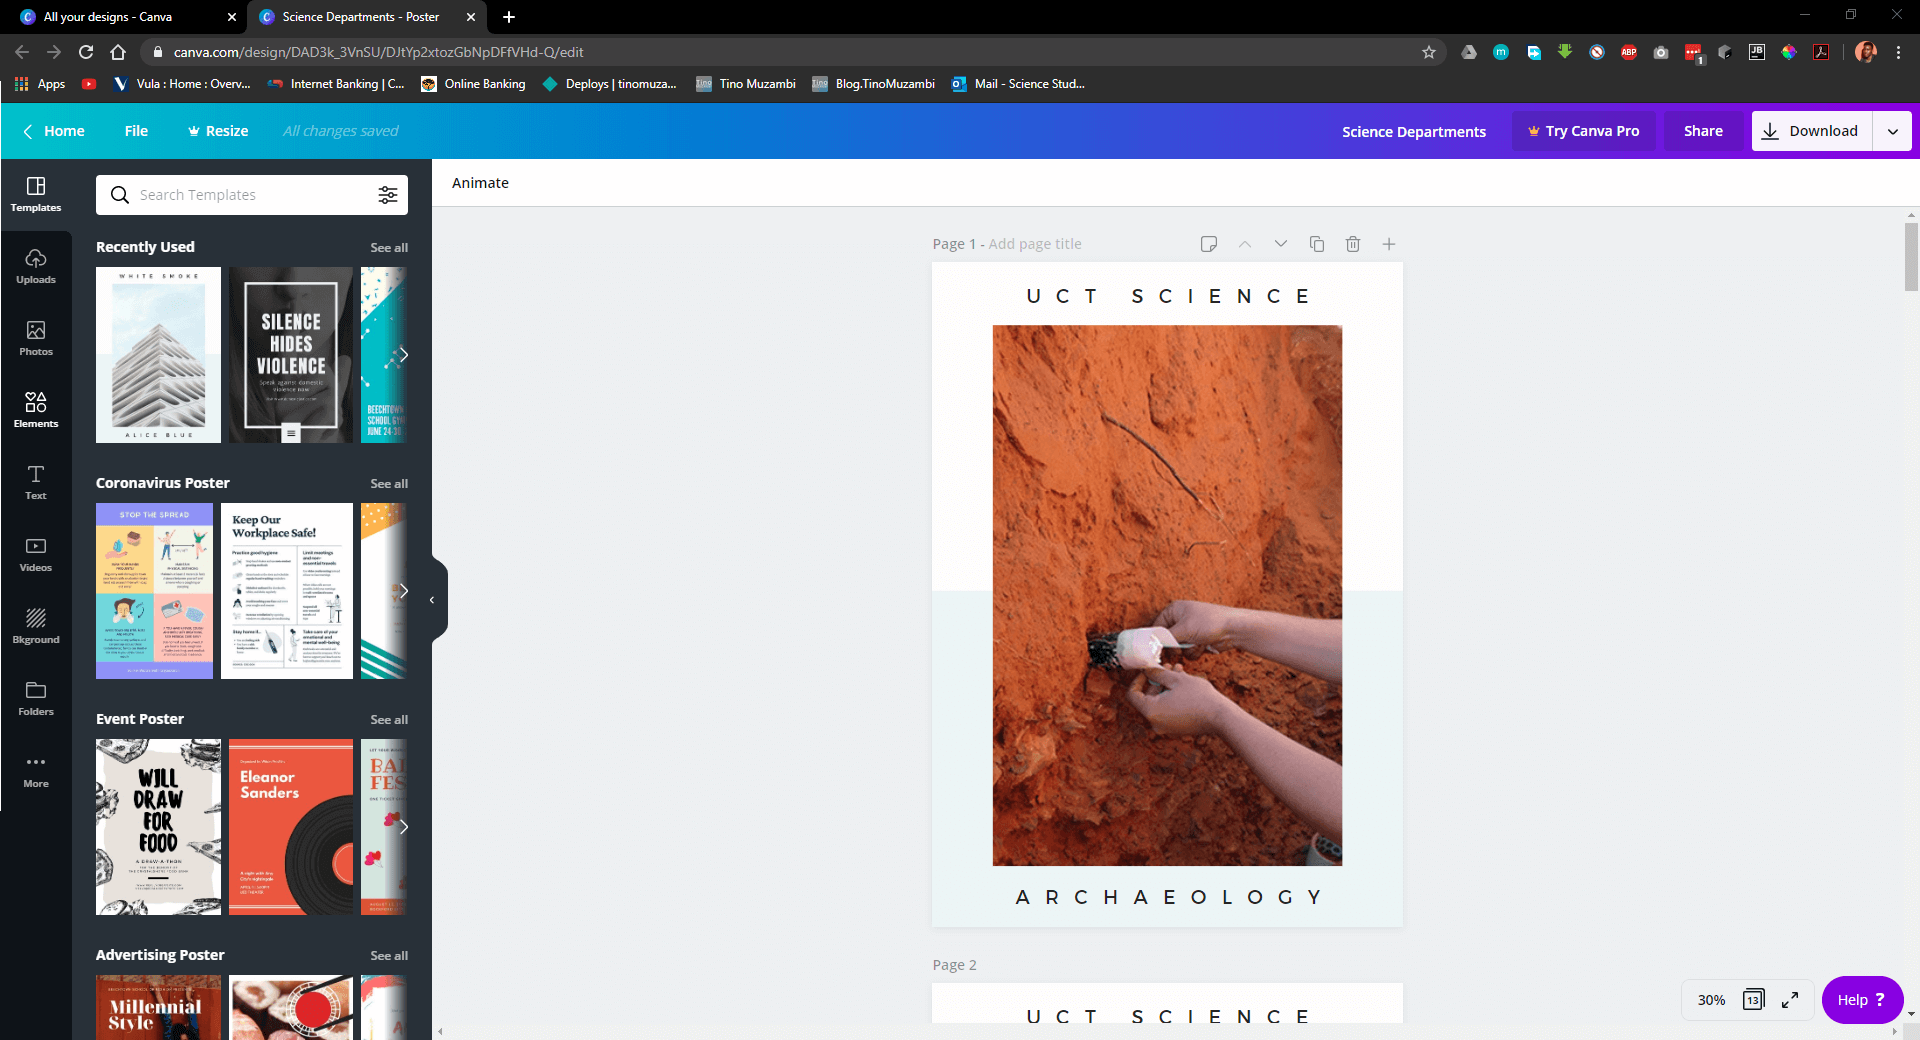Select the ARCHAEOLOGY text on the poster
Viewport: 1920px width, 1040px height.
(1168, 897)
